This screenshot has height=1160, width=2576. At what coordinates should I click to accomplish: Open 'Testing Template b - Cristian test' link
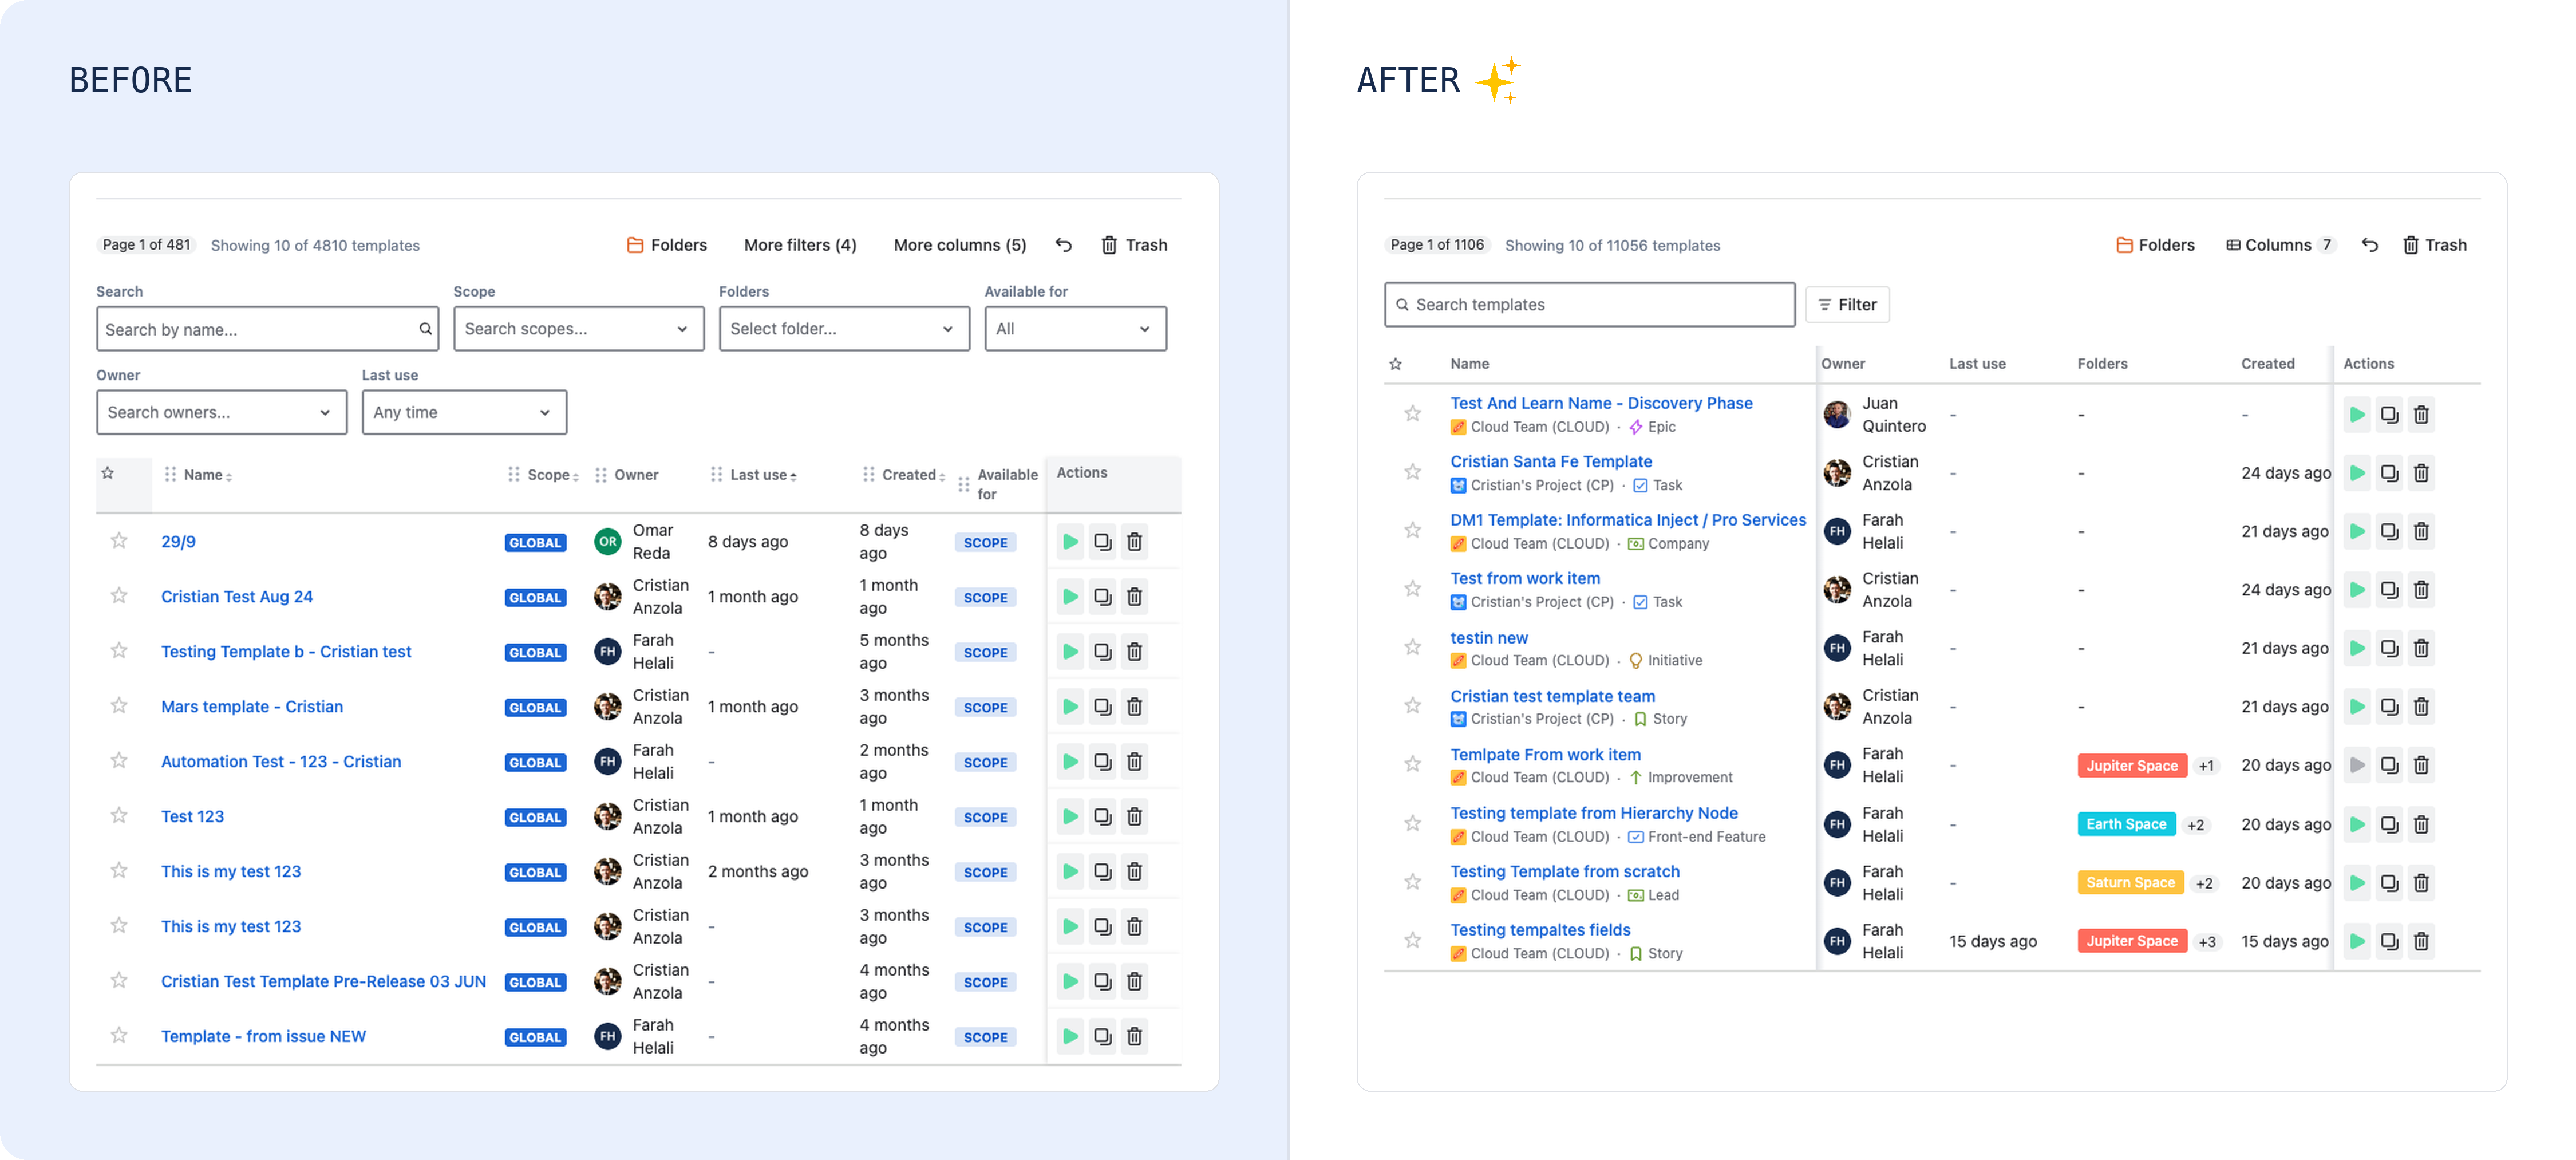click(286, 652)
